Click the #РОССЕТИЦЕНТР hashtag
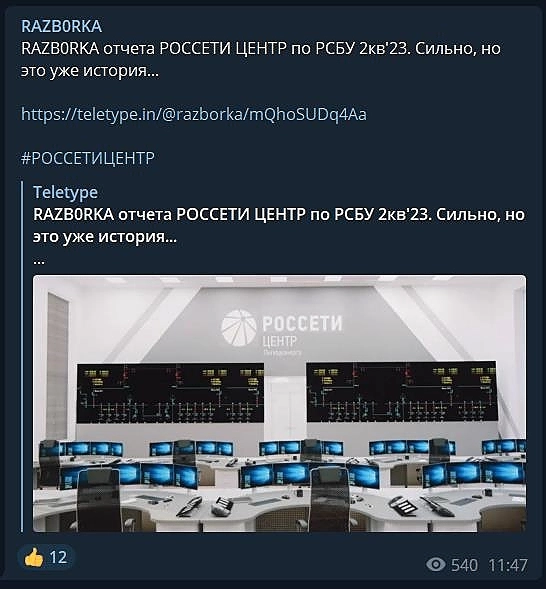 tap(88, 158)
